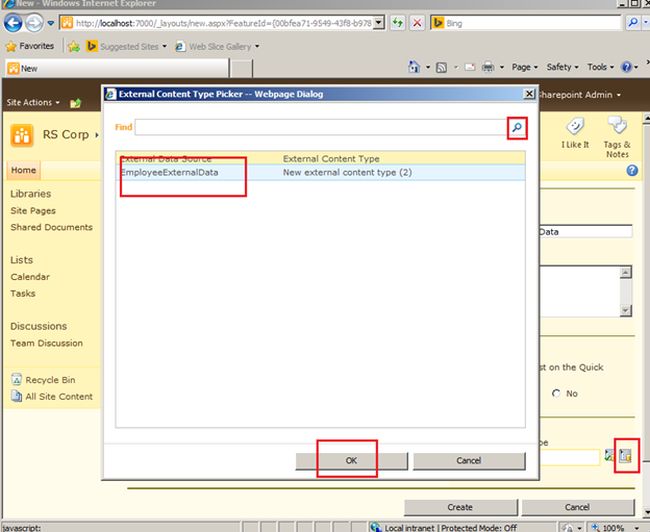The width and height of the screenshot is (650, 532).
Task: Click the Tags & Notes icon
Action: 617,137
